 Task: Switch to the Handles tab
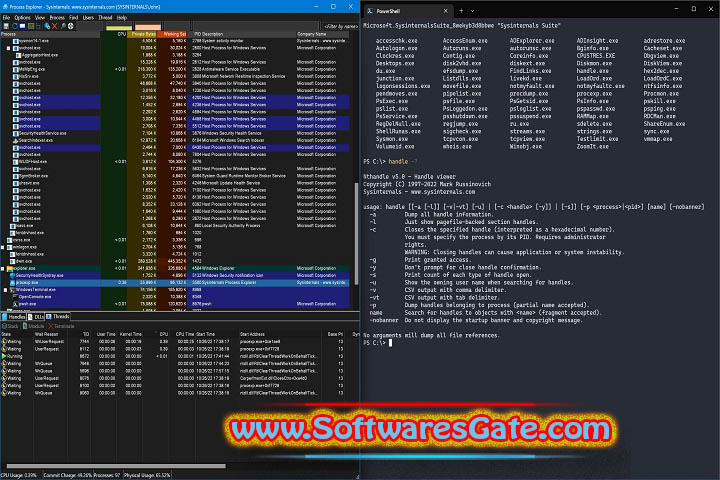[14, 316]
